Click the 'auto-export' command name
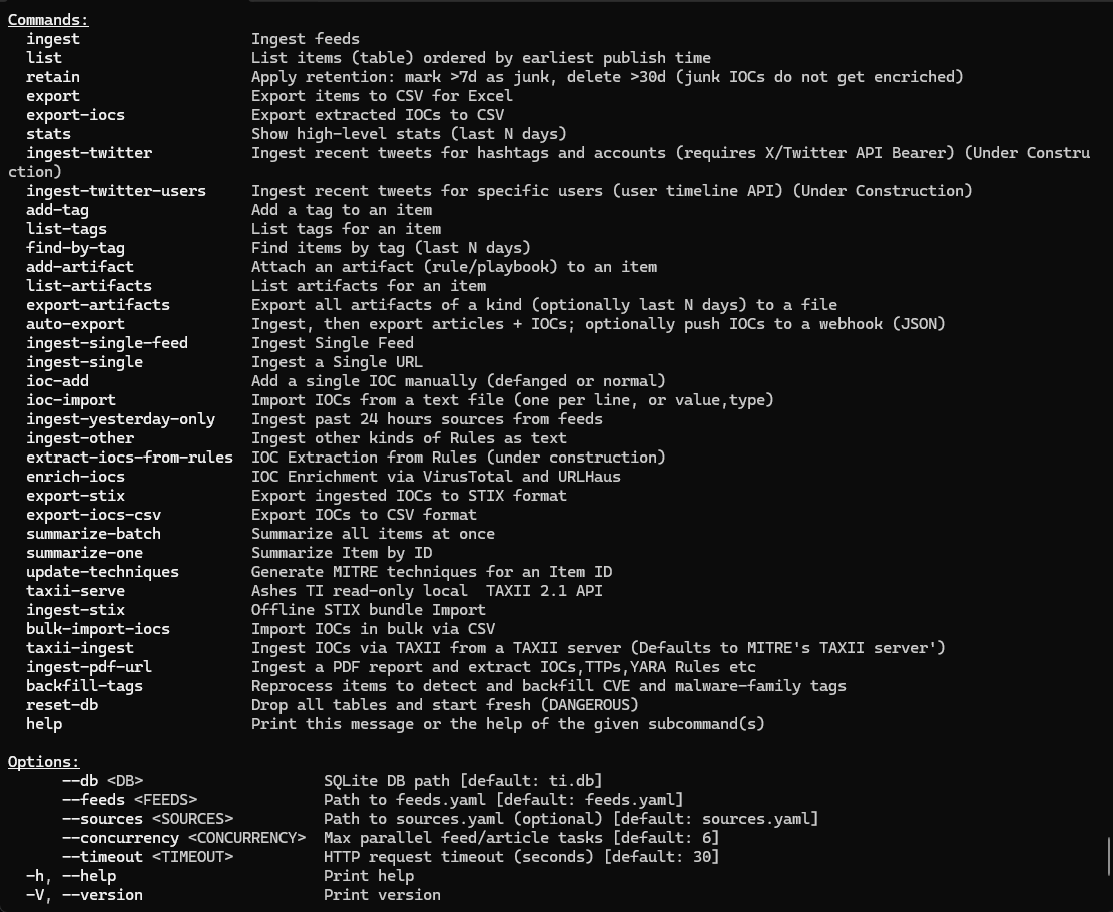The image size is (1113, 912). [76, 324]
